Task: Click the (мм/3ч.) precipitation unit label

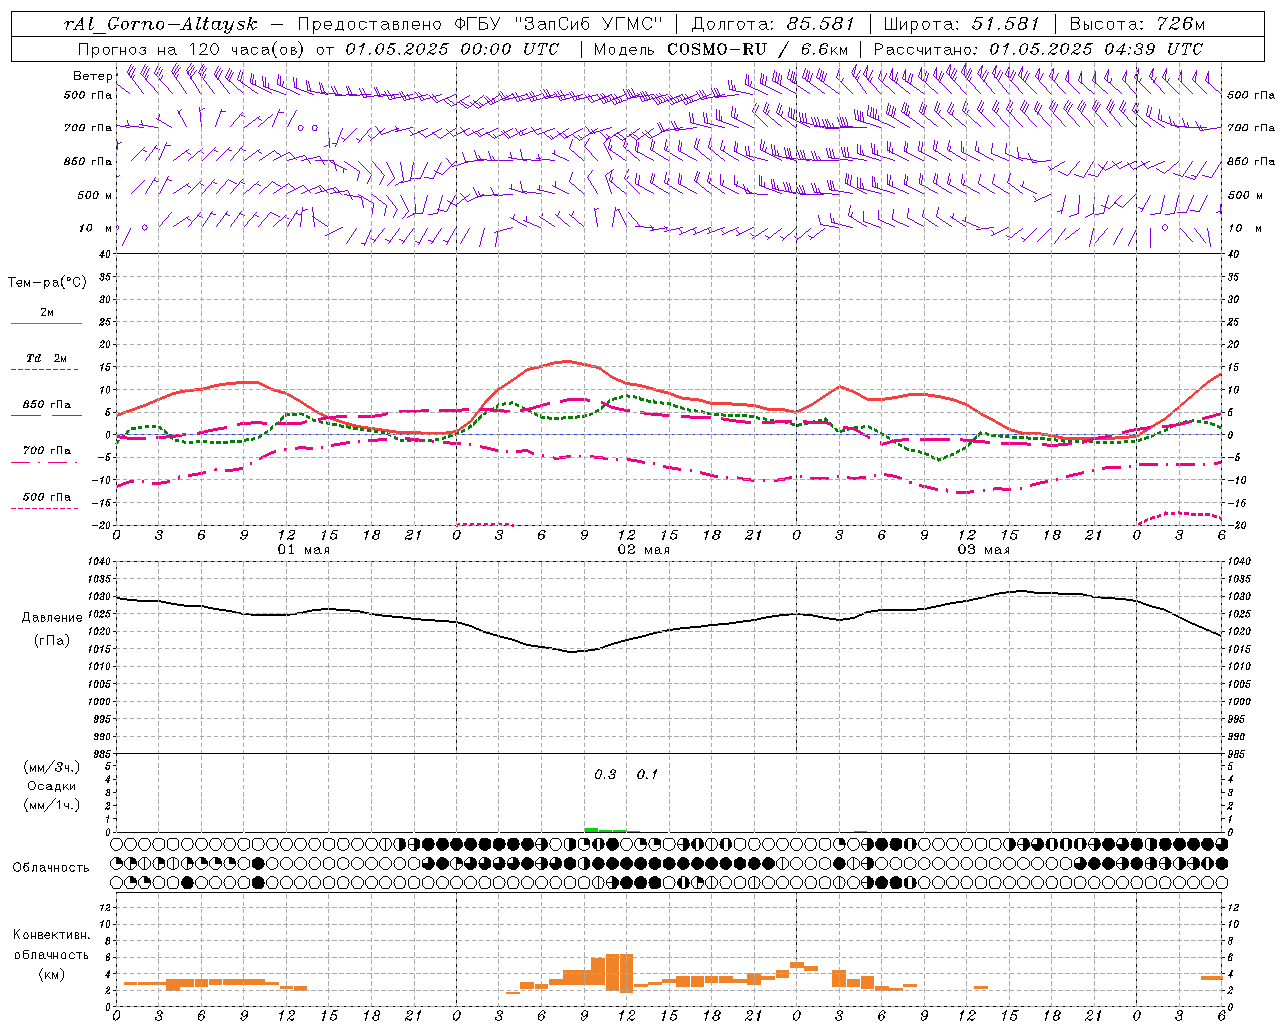Action: pyautogui.click(x=51, y=767)
